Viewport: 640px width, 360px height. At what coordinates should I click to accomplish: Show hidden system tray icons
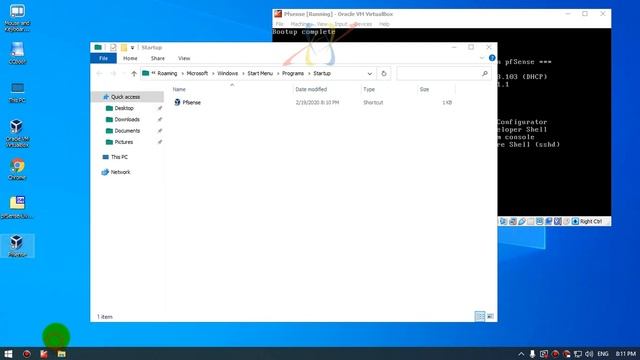[x=521, y=353]
